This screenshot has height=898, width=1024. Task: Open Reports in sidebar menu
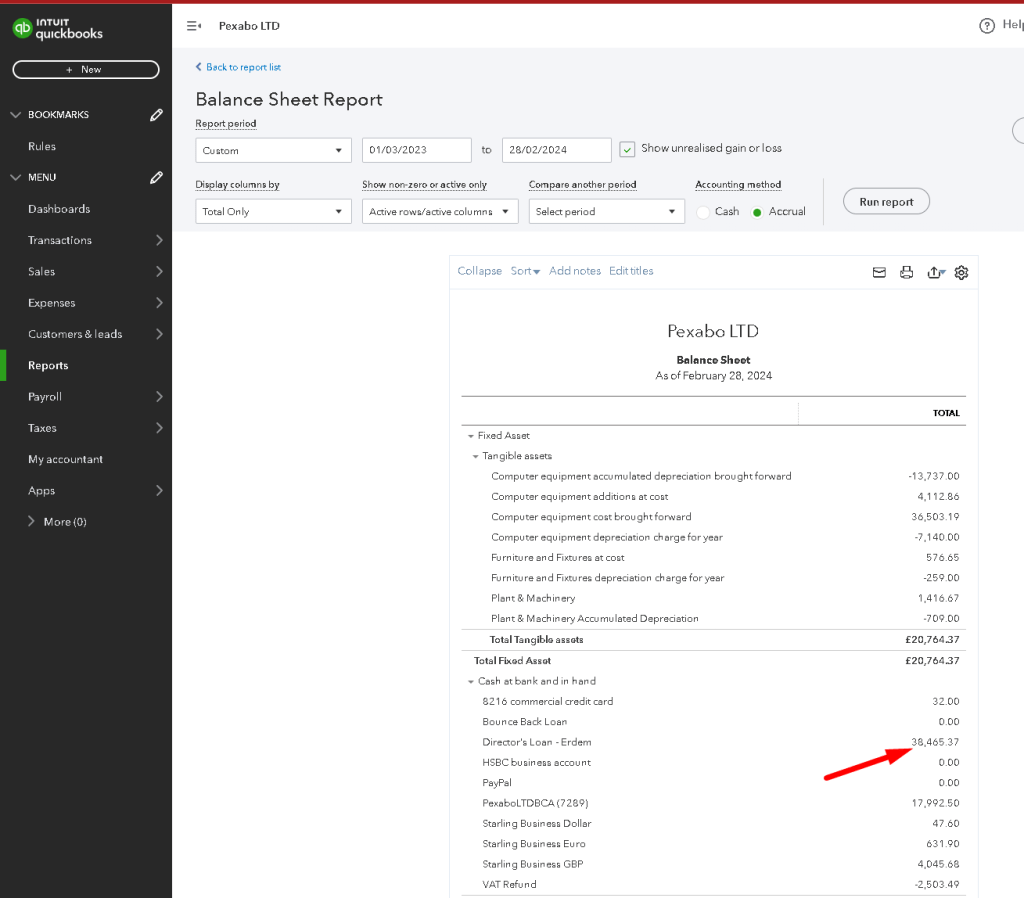48,366
